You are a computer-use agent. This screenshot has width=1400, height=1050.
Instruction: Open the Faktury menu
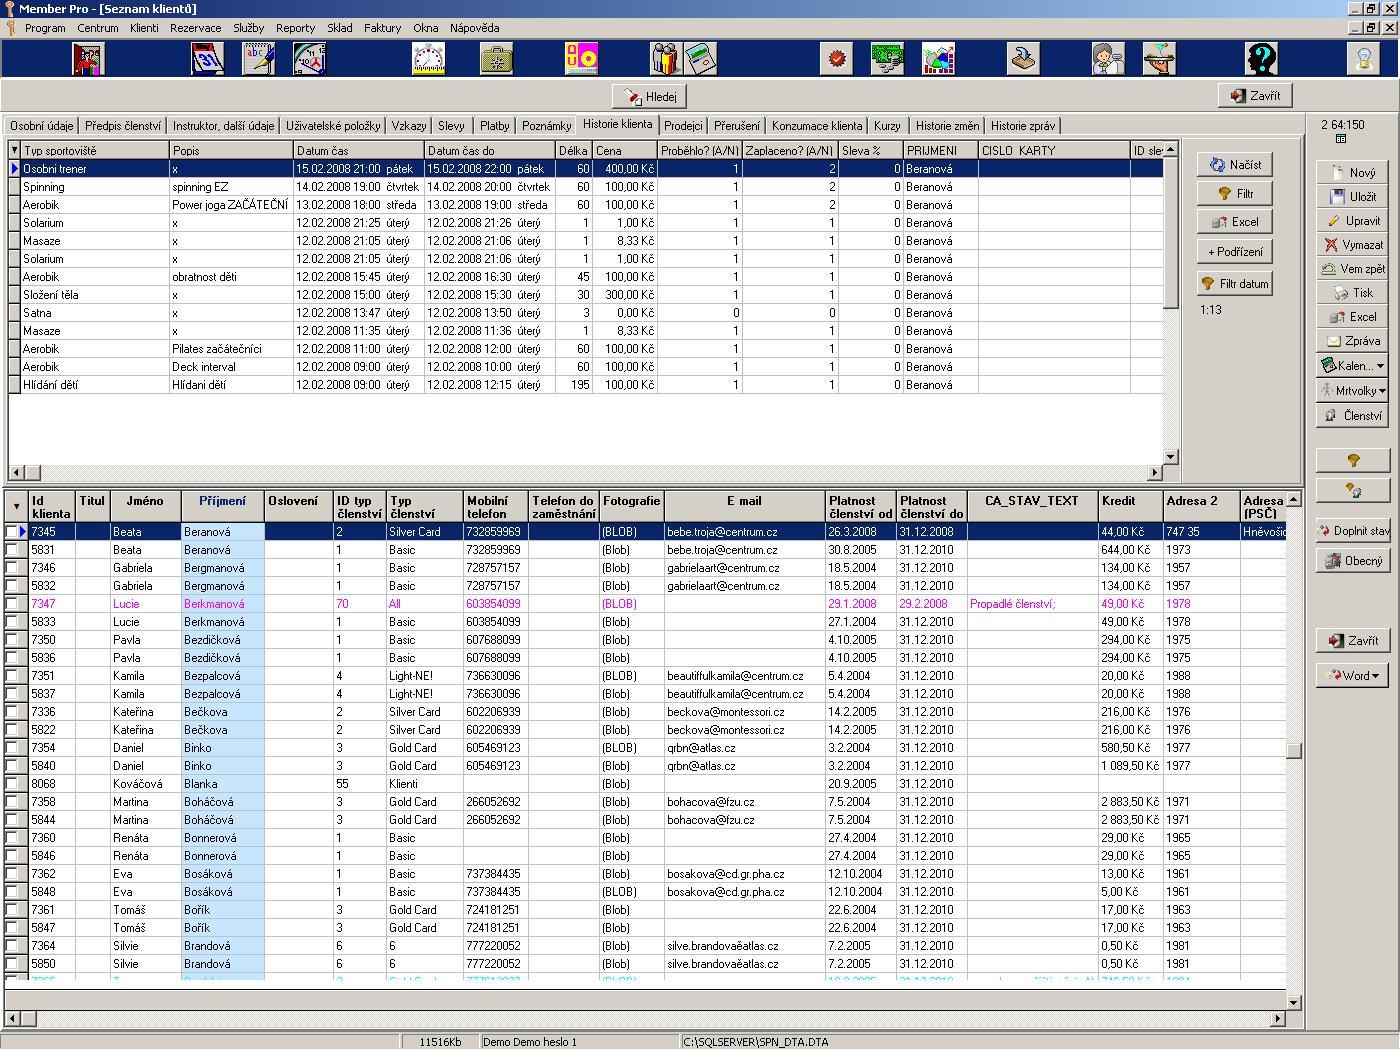382,28
